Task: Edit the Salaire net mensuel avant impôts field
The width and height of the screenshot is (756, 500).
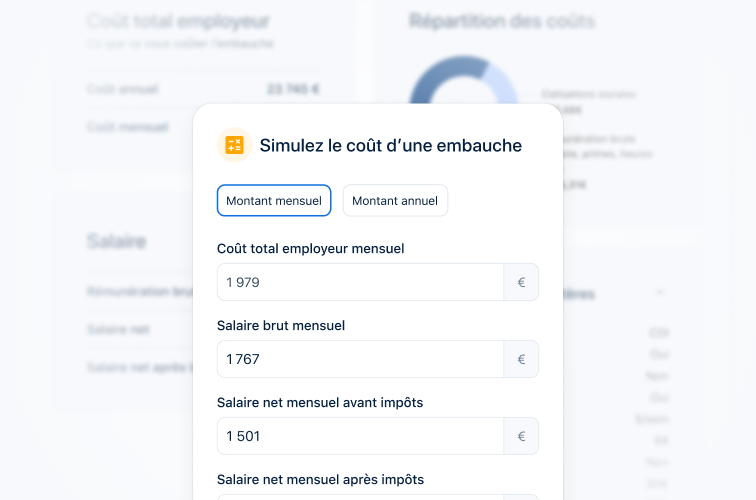Action: (x=360, y=436)
